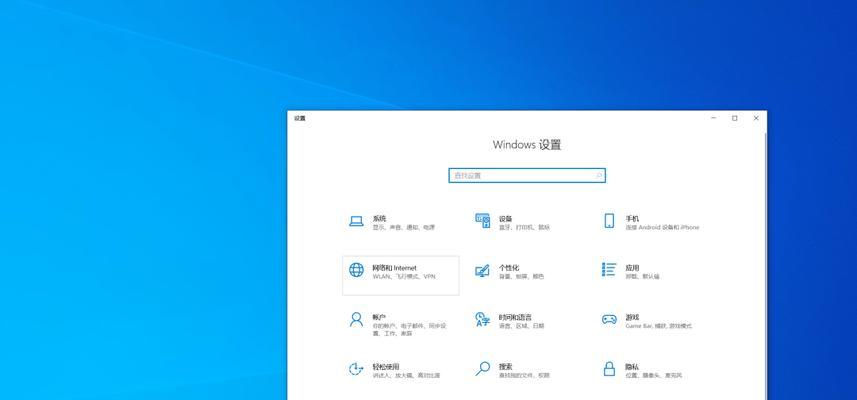Open the 时间和语言 (Time & Language) icon
Screen dimensions: 857x400
(x=482, y=319)
